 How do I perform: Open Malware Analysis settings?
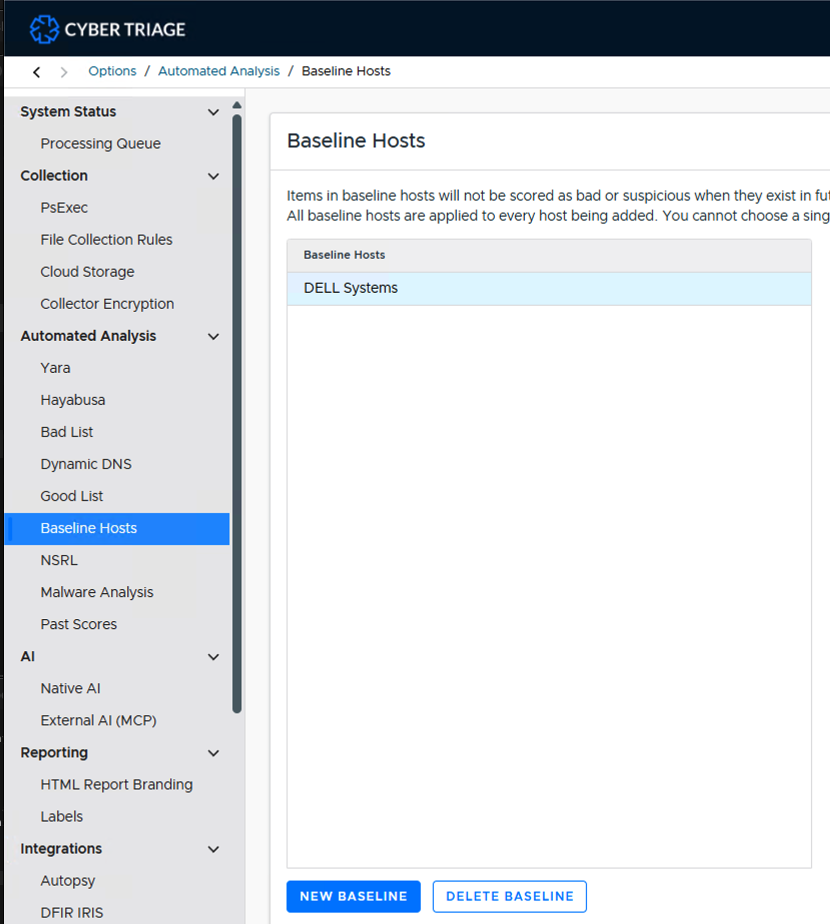click(97, 592)
